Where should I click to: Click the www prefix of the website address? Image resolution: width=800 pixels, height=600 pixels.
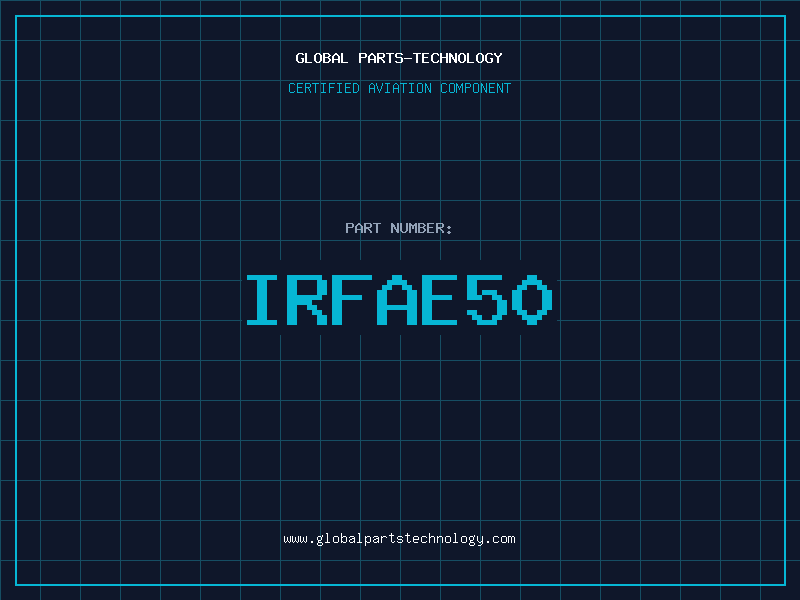click(x=295, y=539)
